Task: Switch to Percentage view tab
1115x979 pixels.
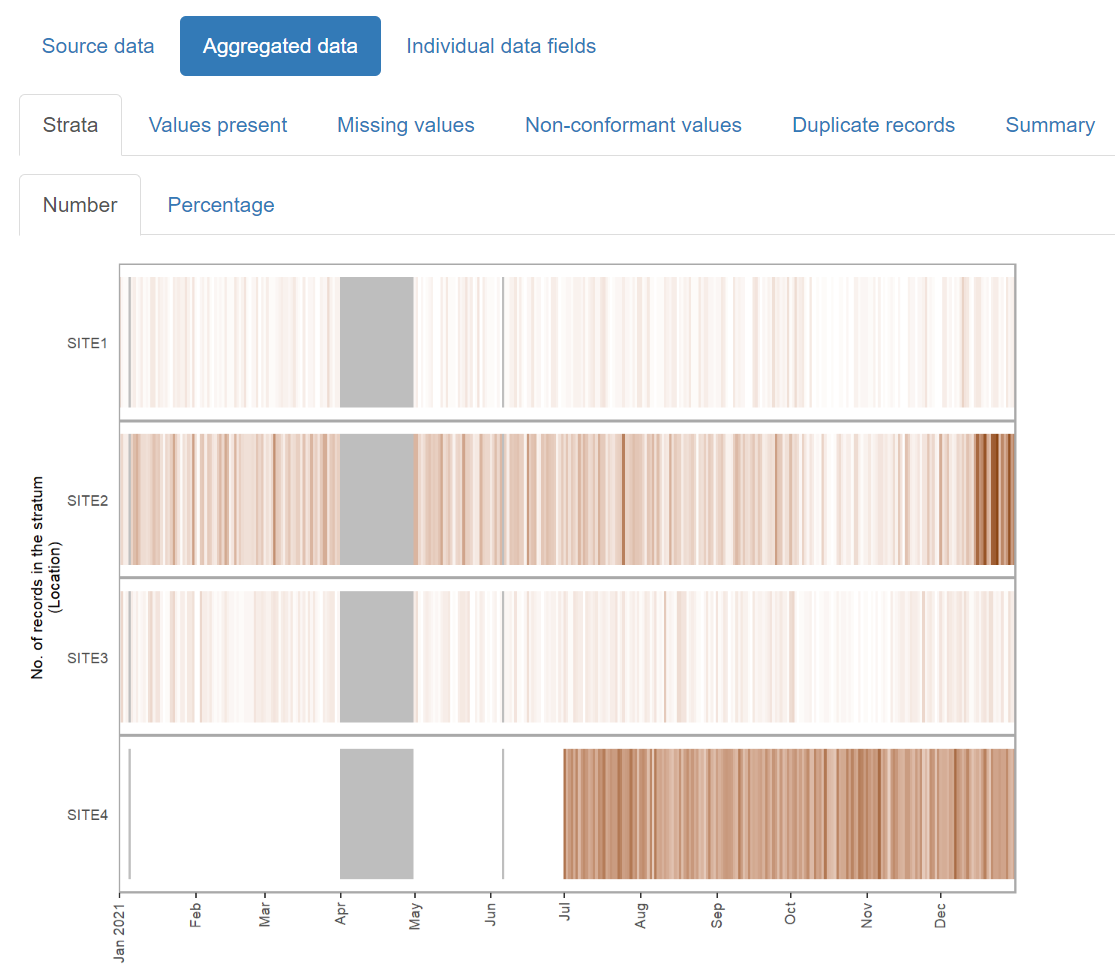Action: click(221, 205)
